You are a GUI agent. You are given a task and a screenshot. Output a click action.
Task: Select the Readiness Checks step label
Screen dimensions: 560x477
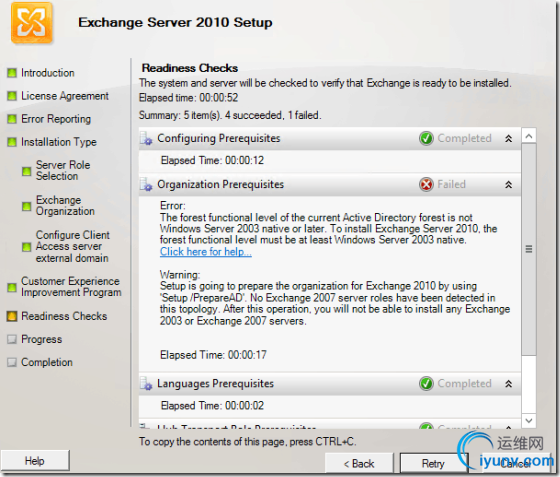click(x=64, y=316)
